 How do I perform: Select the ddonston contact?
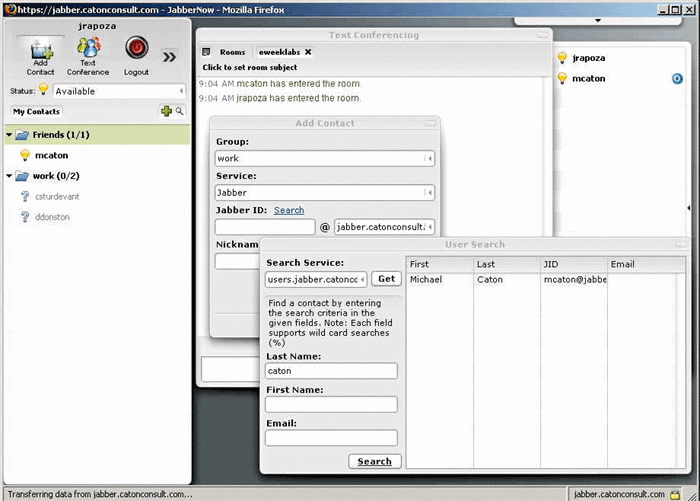pyautogui.click(x=52, y=217)
